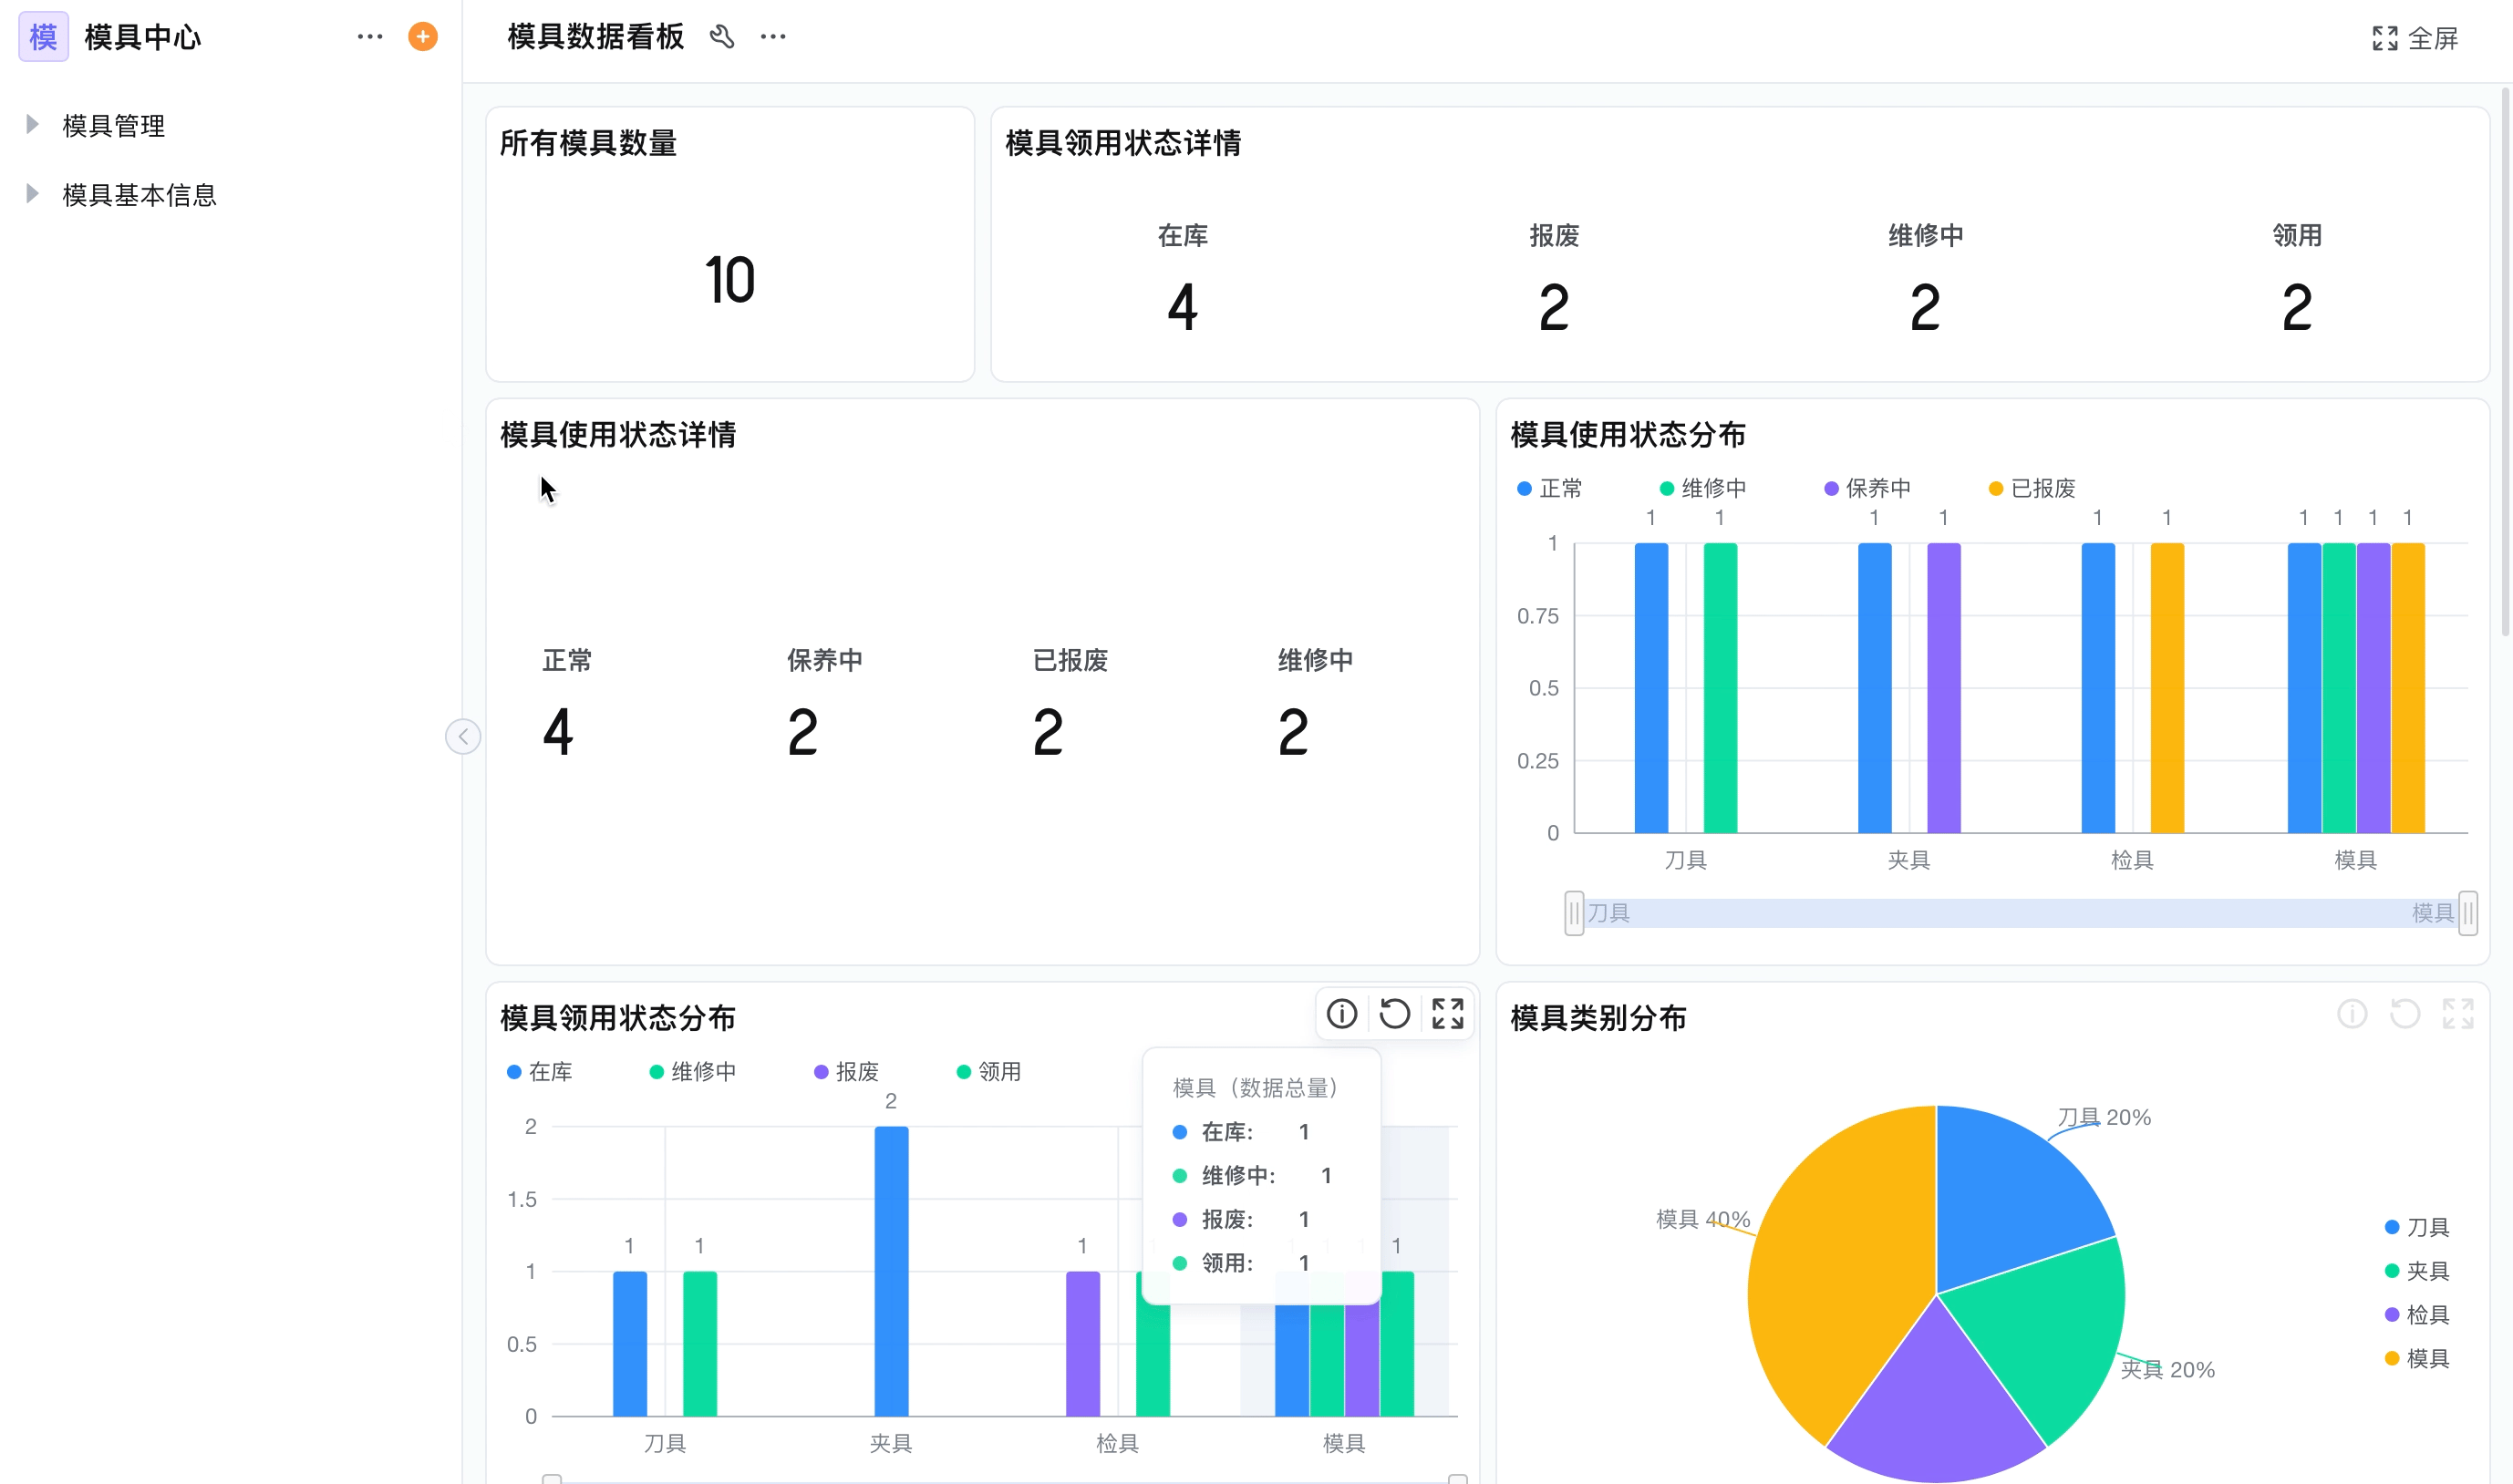2513x1484 pixels.
Task: Toggle 正常 legend in 模具使用状态分布
Action: pyautogui.click(x=1550, y=488)
